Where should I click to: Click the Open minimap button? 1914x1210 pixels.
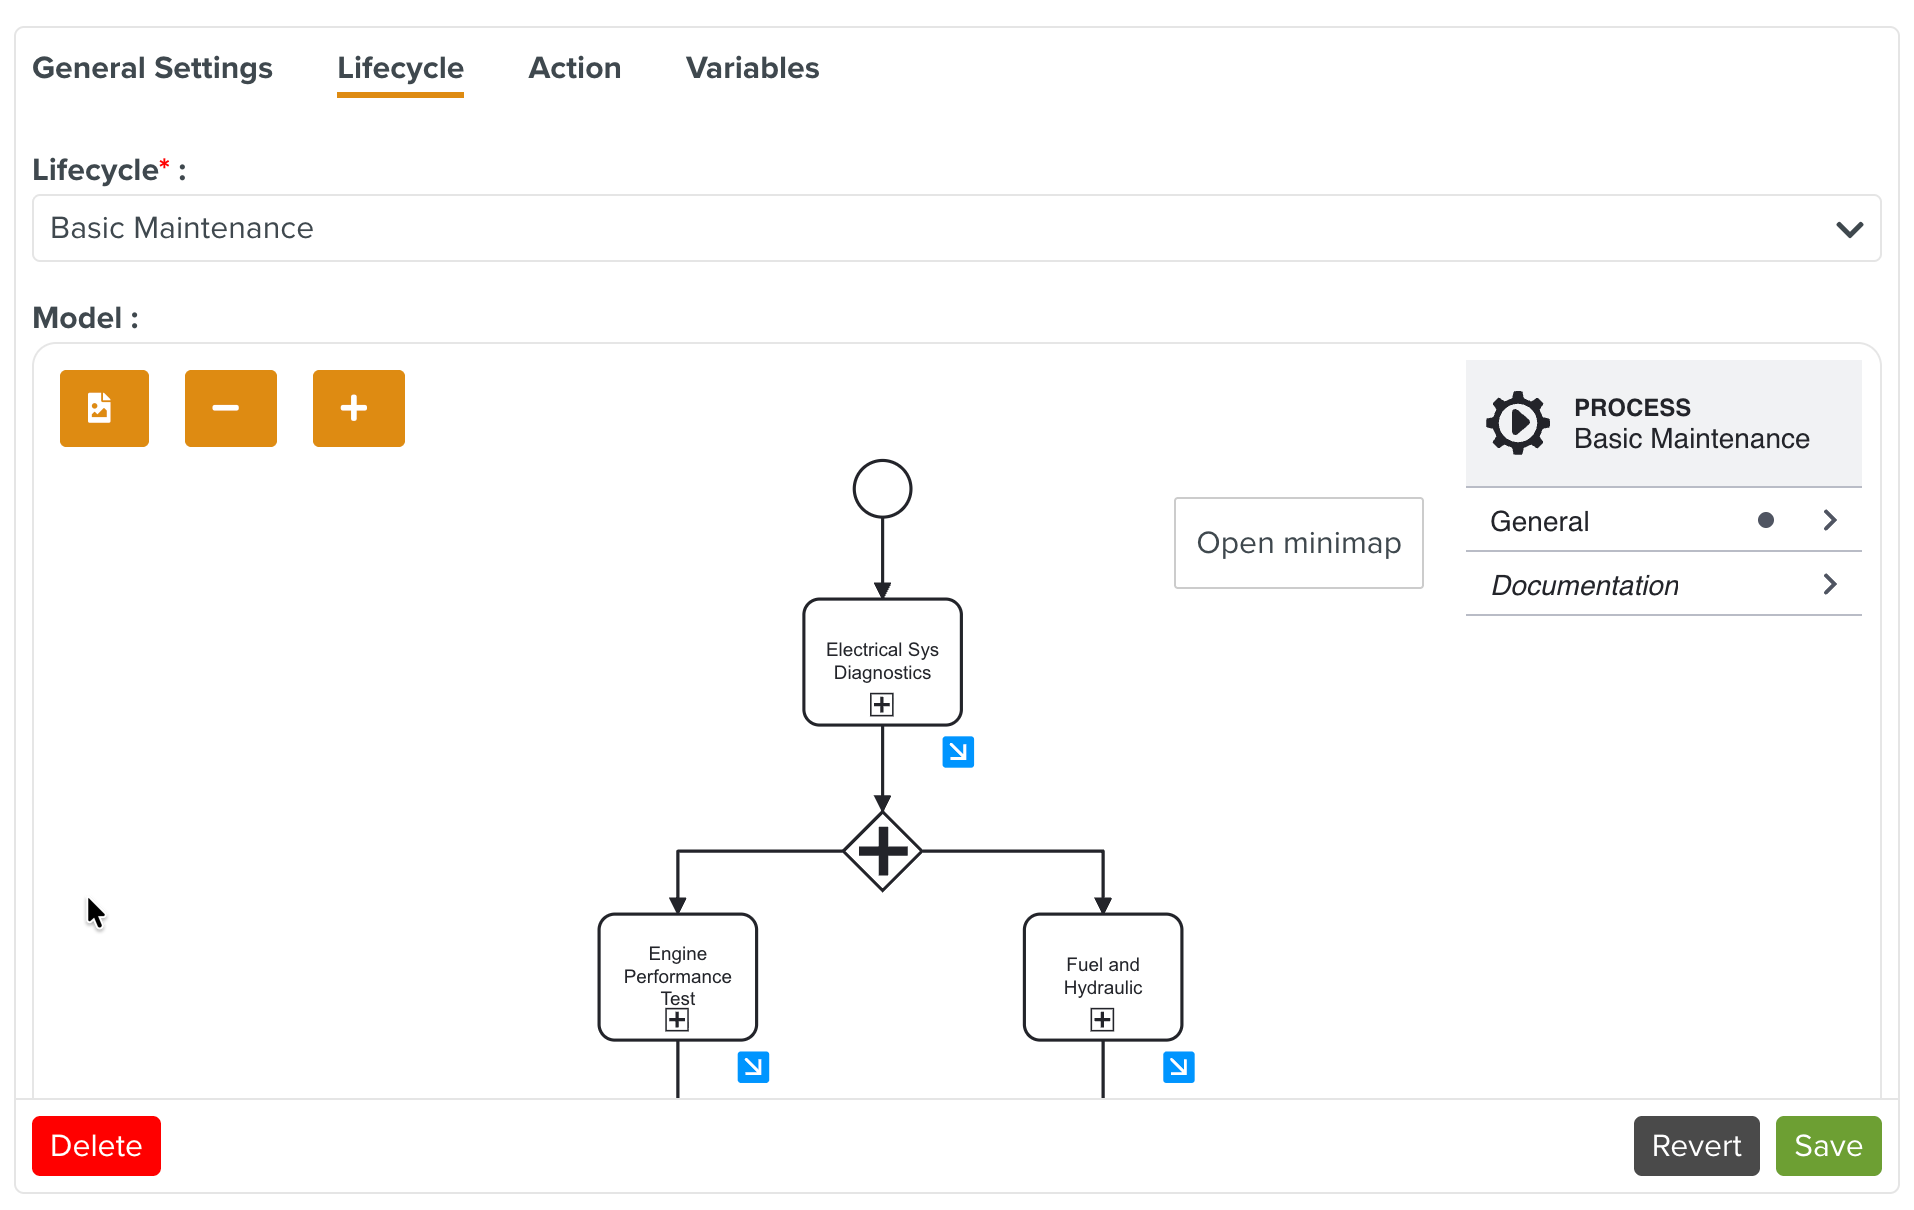point(1298,542)
